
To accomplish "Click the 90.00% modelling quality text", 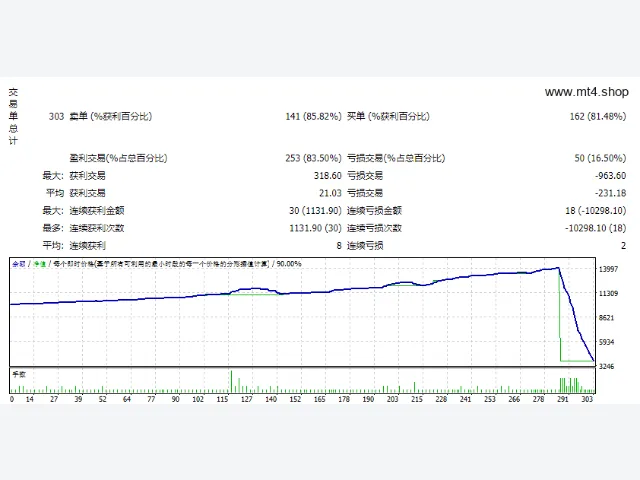I will click(x=289, y=264).
